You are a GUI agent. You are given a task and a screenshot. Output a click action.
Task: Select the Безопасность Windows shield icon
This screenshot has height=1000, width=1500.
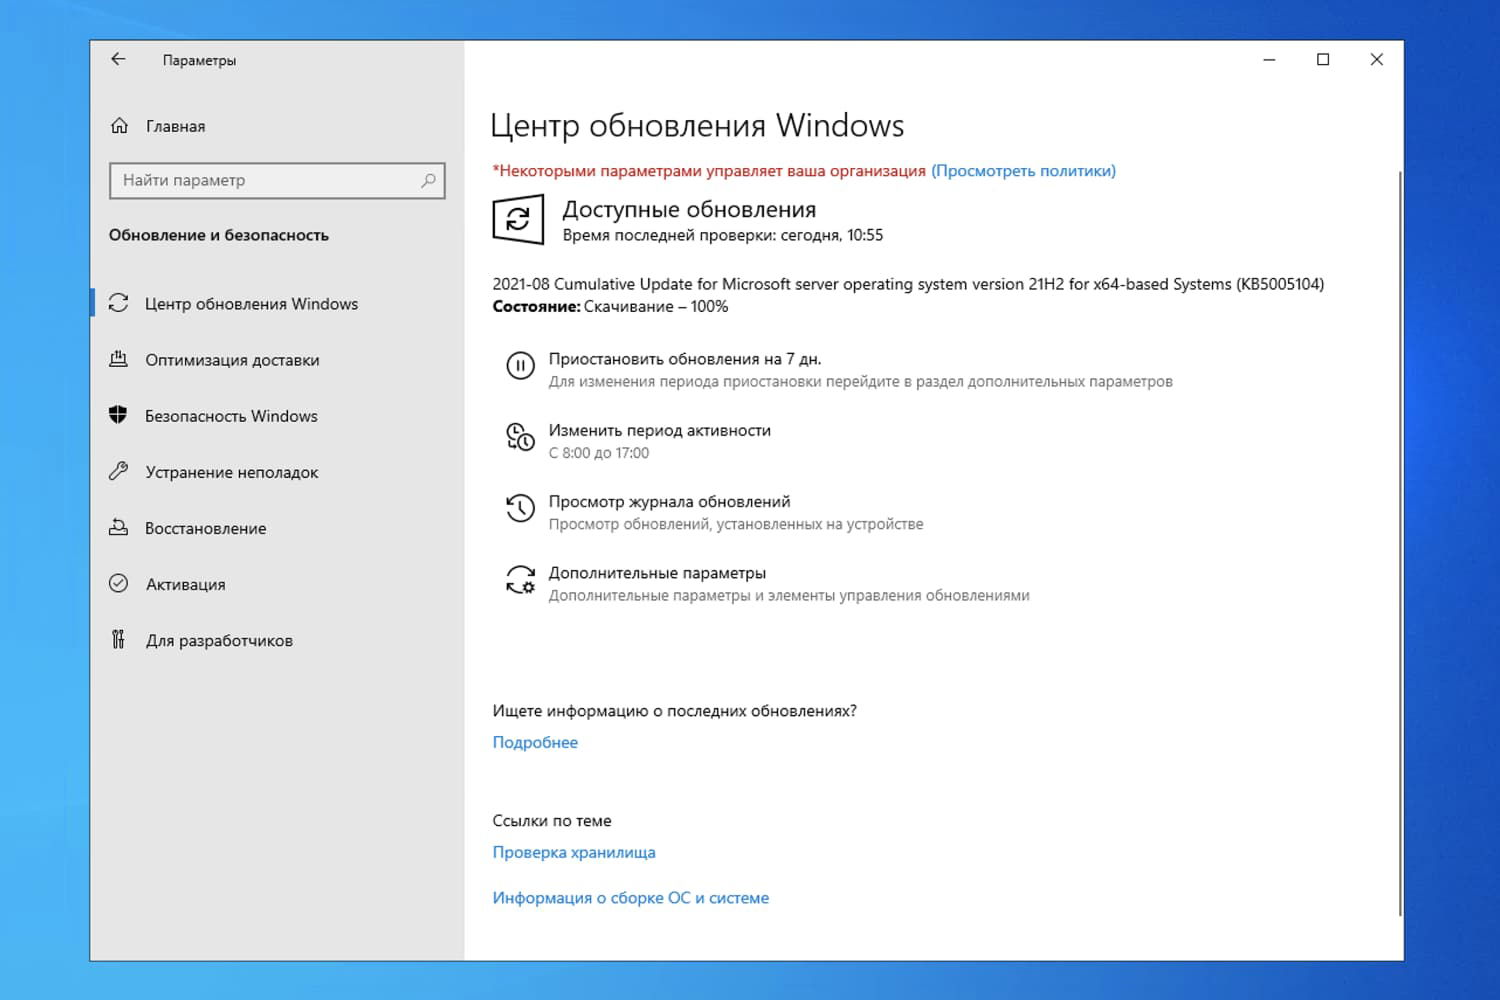point(120,415)
